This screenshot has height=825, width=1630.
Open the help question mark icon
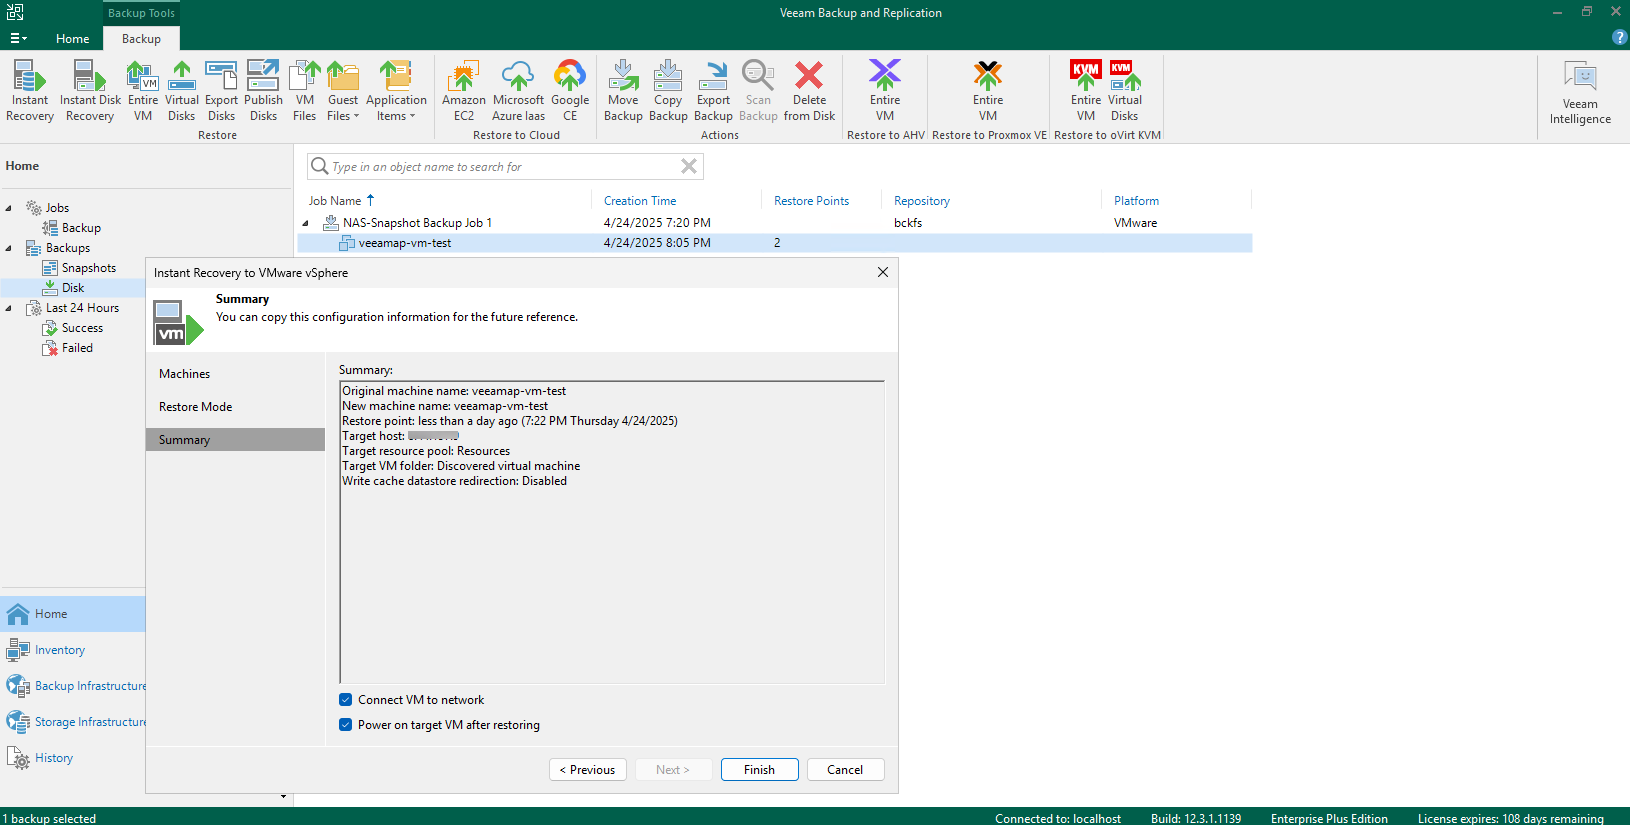(1619, 37)
